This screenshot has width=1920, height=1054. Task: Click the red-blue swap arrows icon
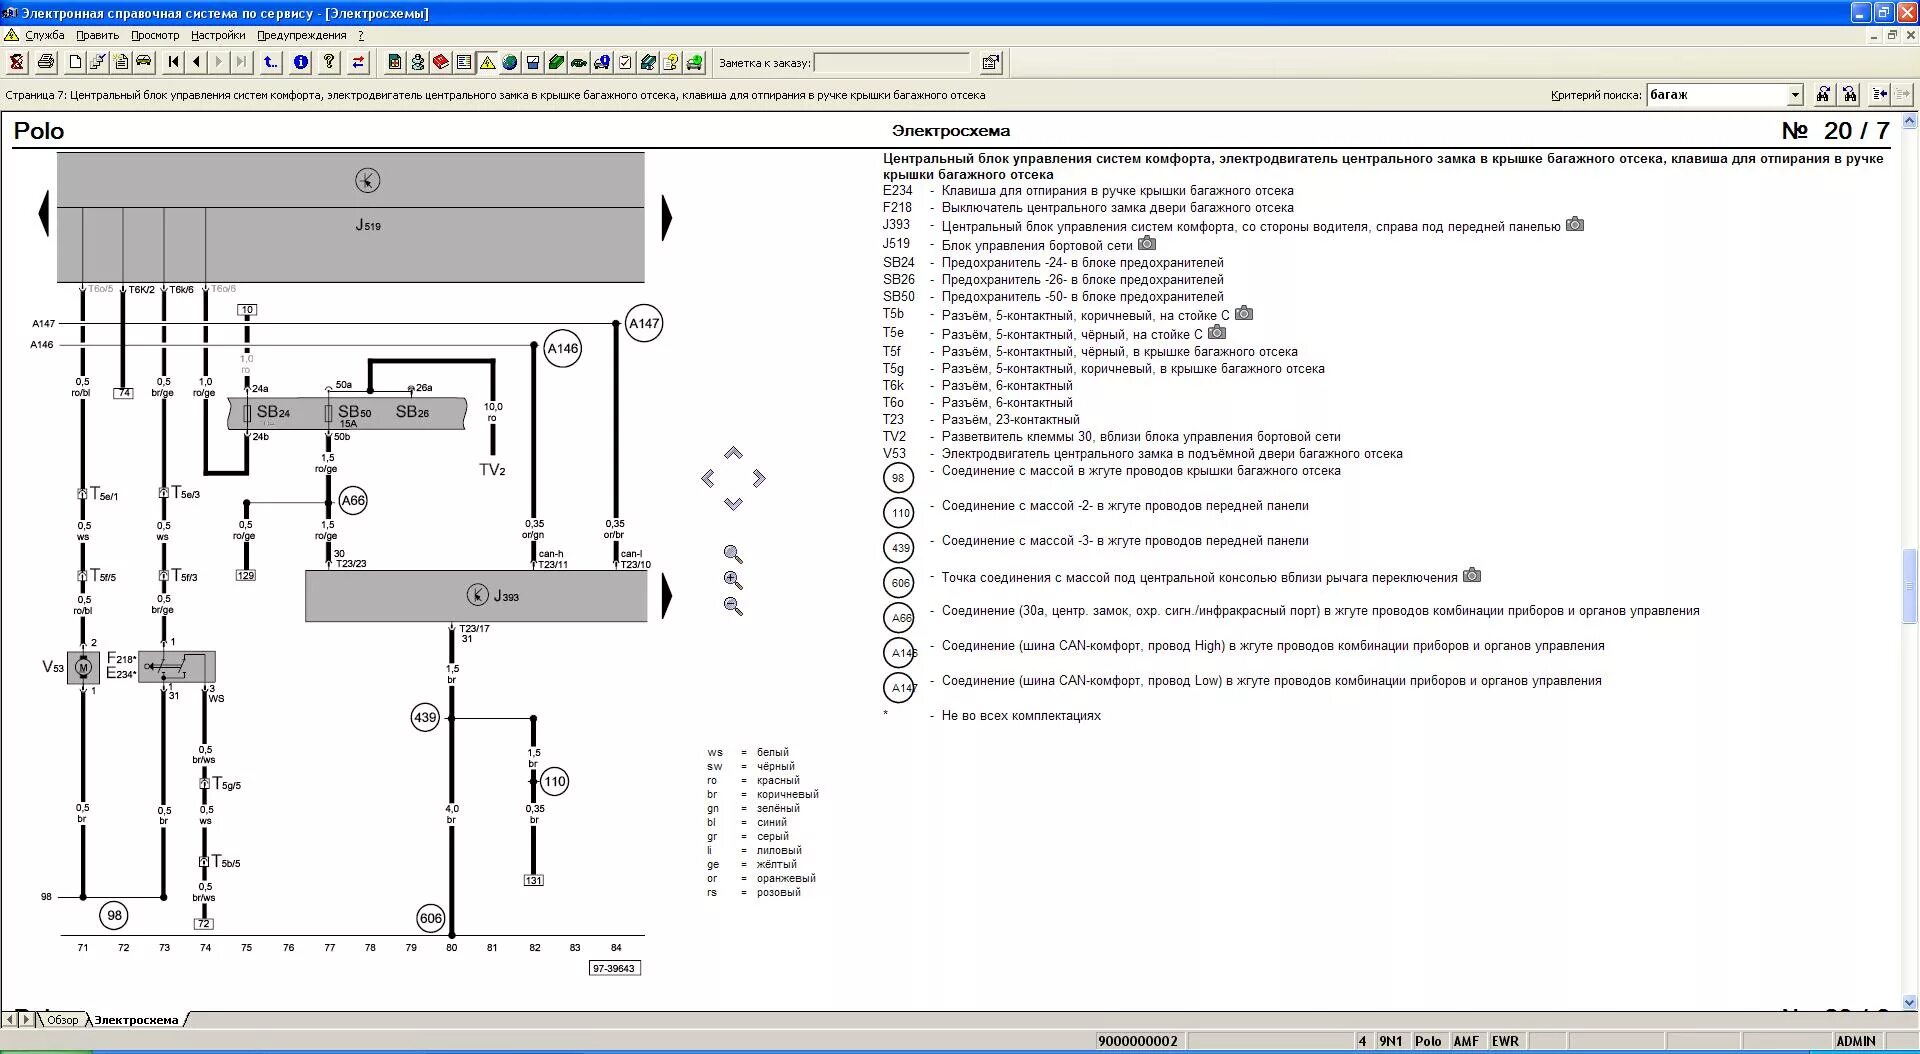pyautogui.click(x=358, y=62)
